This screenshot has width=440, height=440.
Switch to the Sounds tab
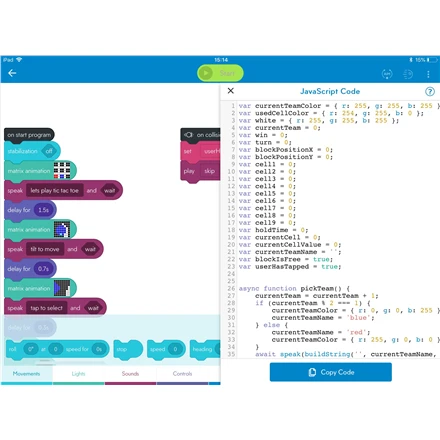point(130,374)
